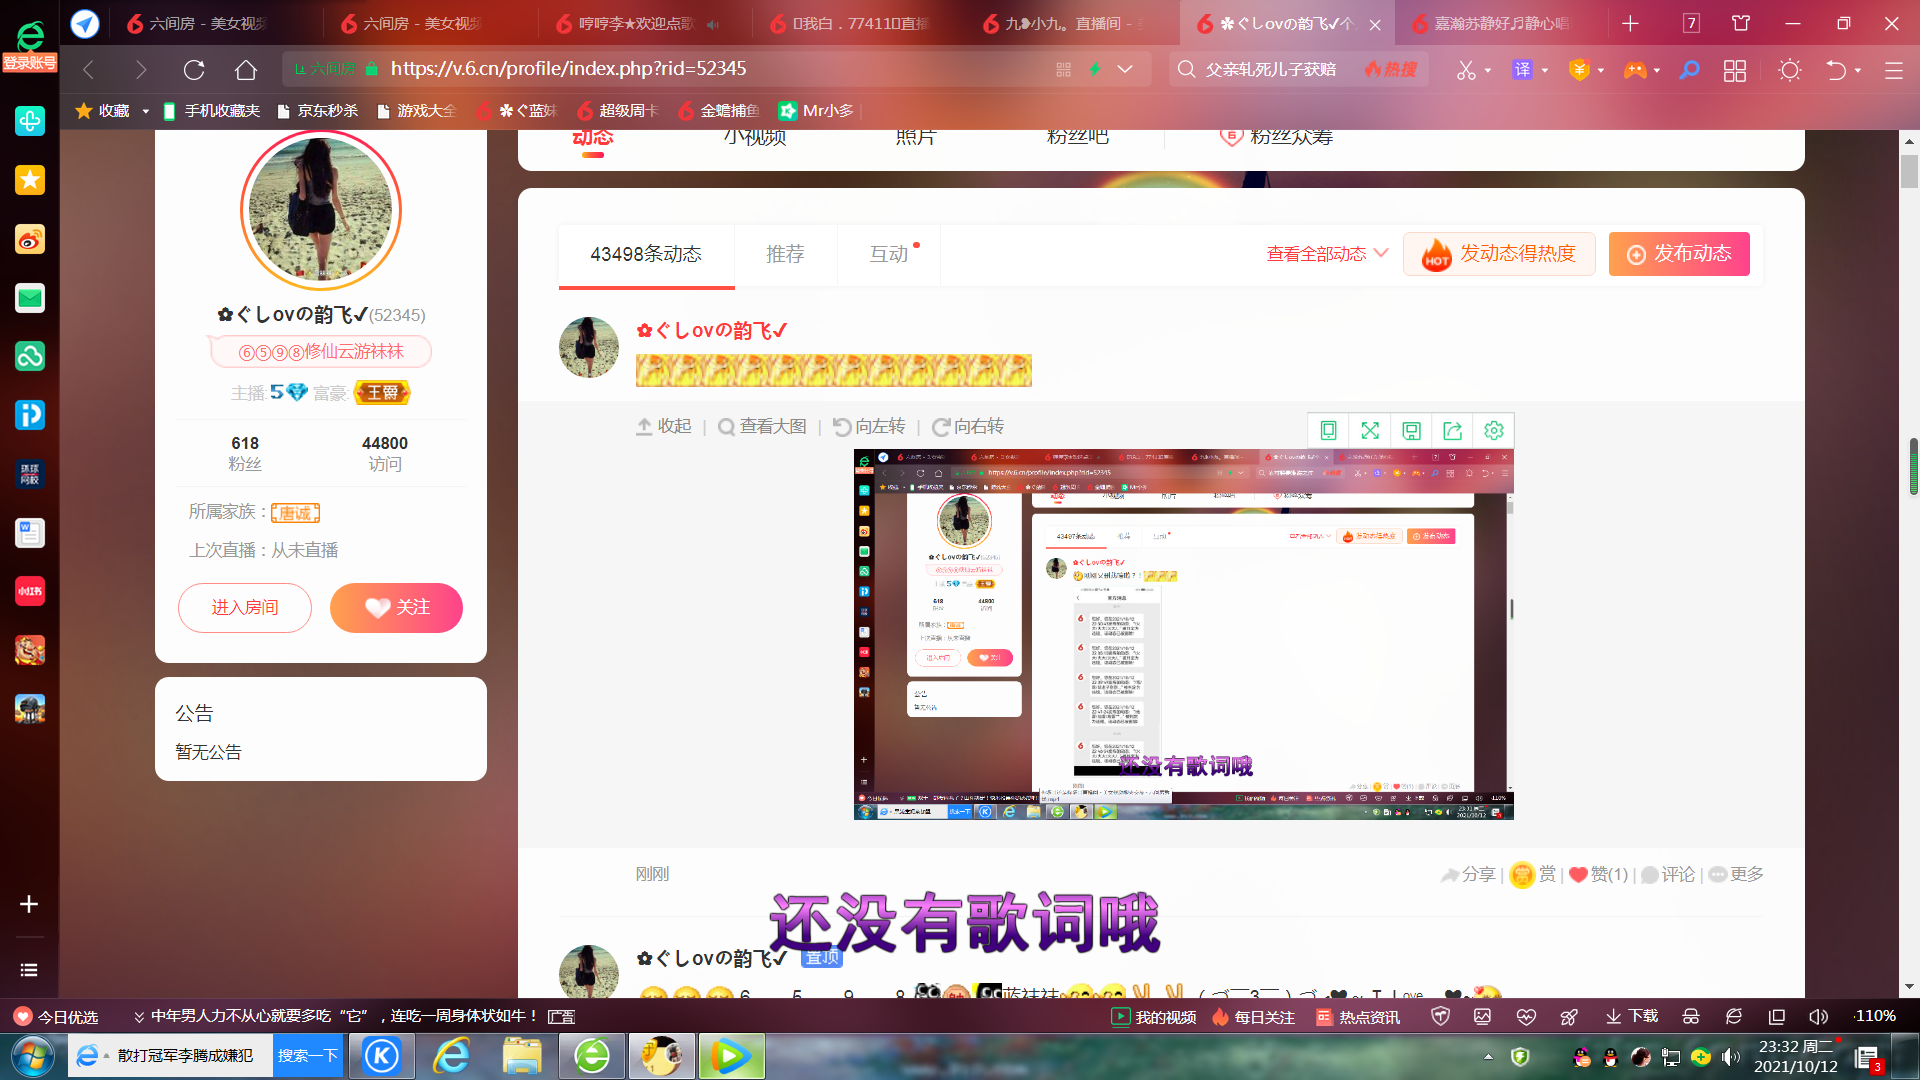
Task: Expand the news ticker chevron in status bar
Action: [139, 1016]
